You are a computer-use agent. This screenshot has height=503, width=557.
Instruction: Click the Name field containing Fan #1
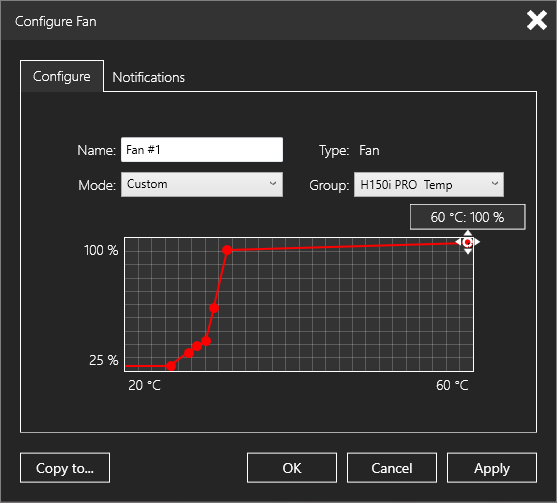pos(202,150)
